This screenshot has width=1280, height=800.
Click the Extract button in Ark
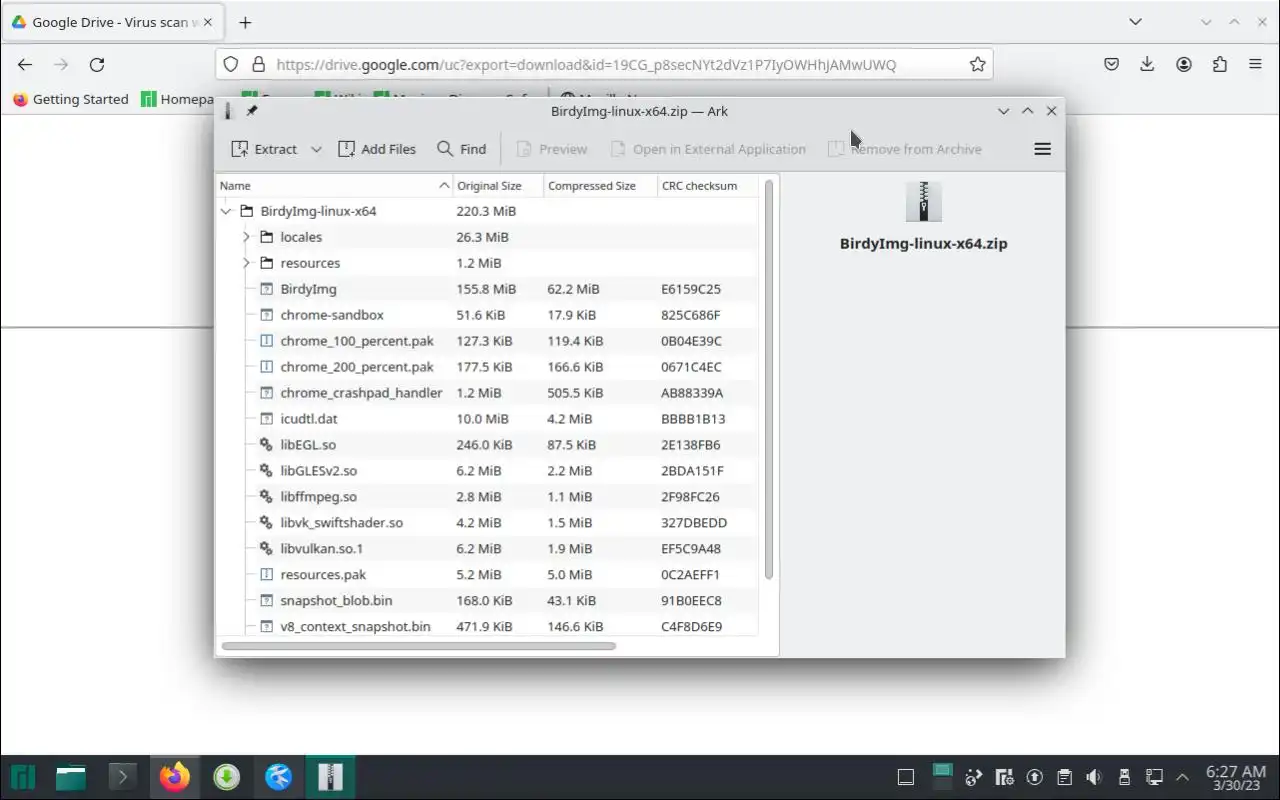[x=264, y=149]
